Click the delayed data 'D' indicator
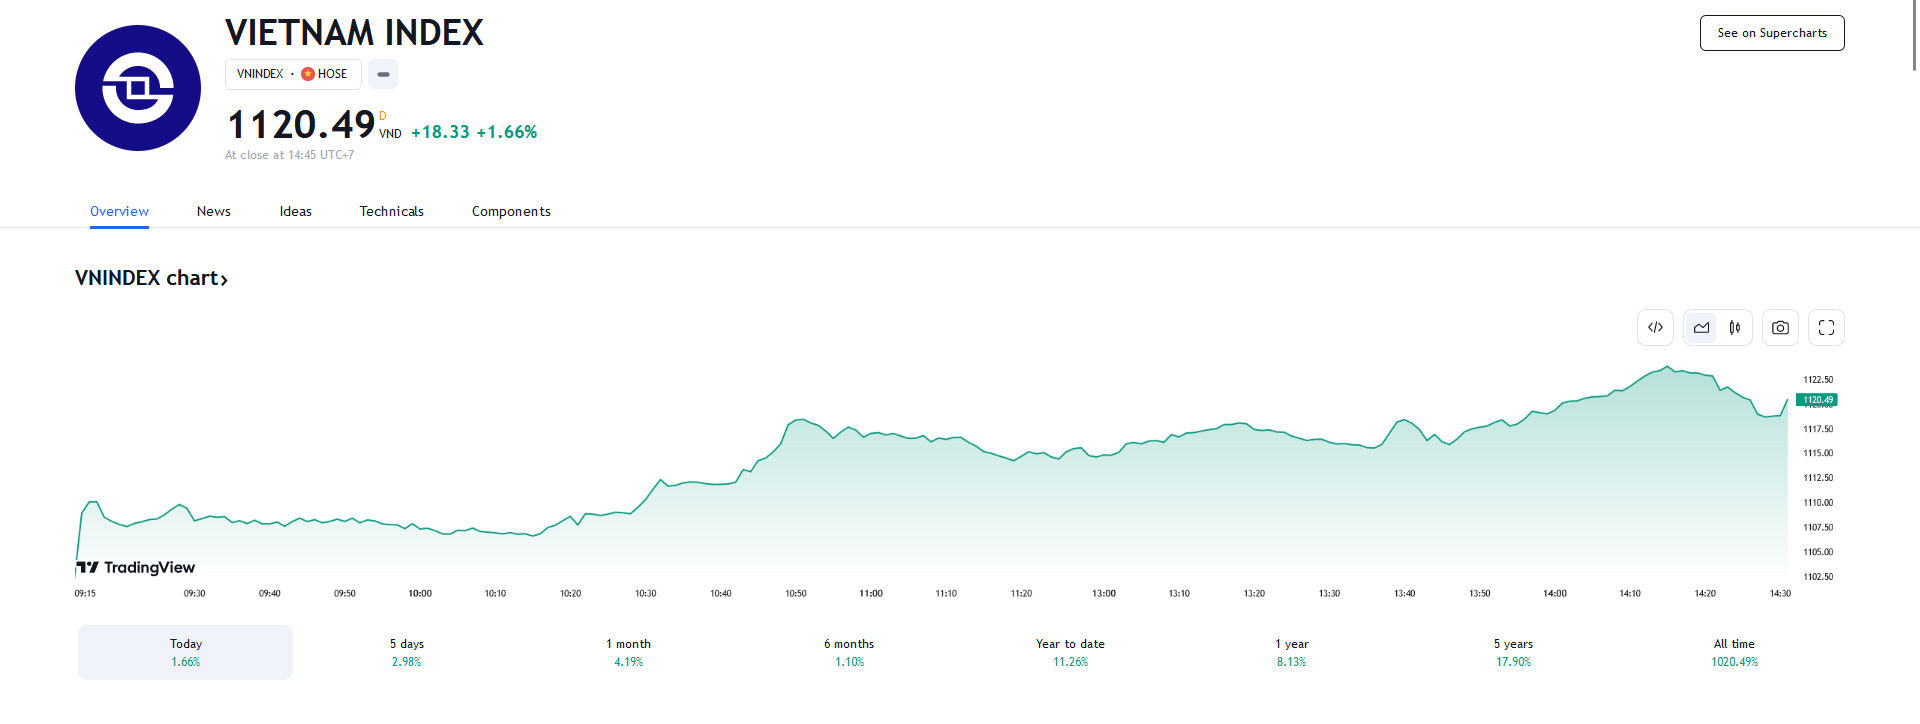 tap(382, 116)
